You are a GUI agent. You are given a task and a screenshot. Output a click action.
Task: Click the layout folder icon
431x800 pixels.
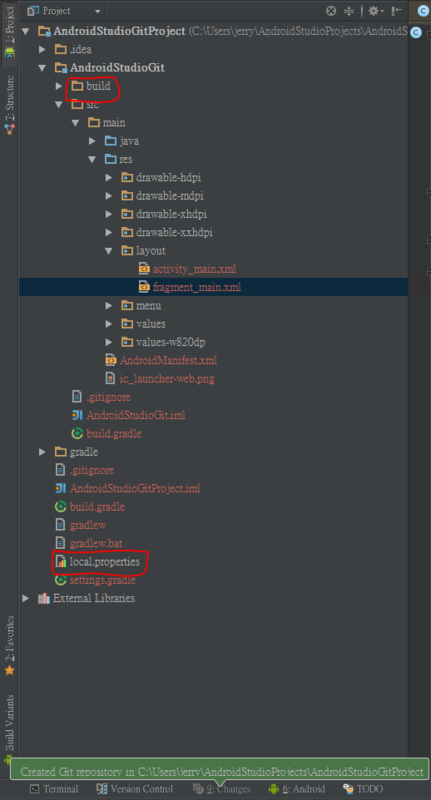(x=127, y=251)
